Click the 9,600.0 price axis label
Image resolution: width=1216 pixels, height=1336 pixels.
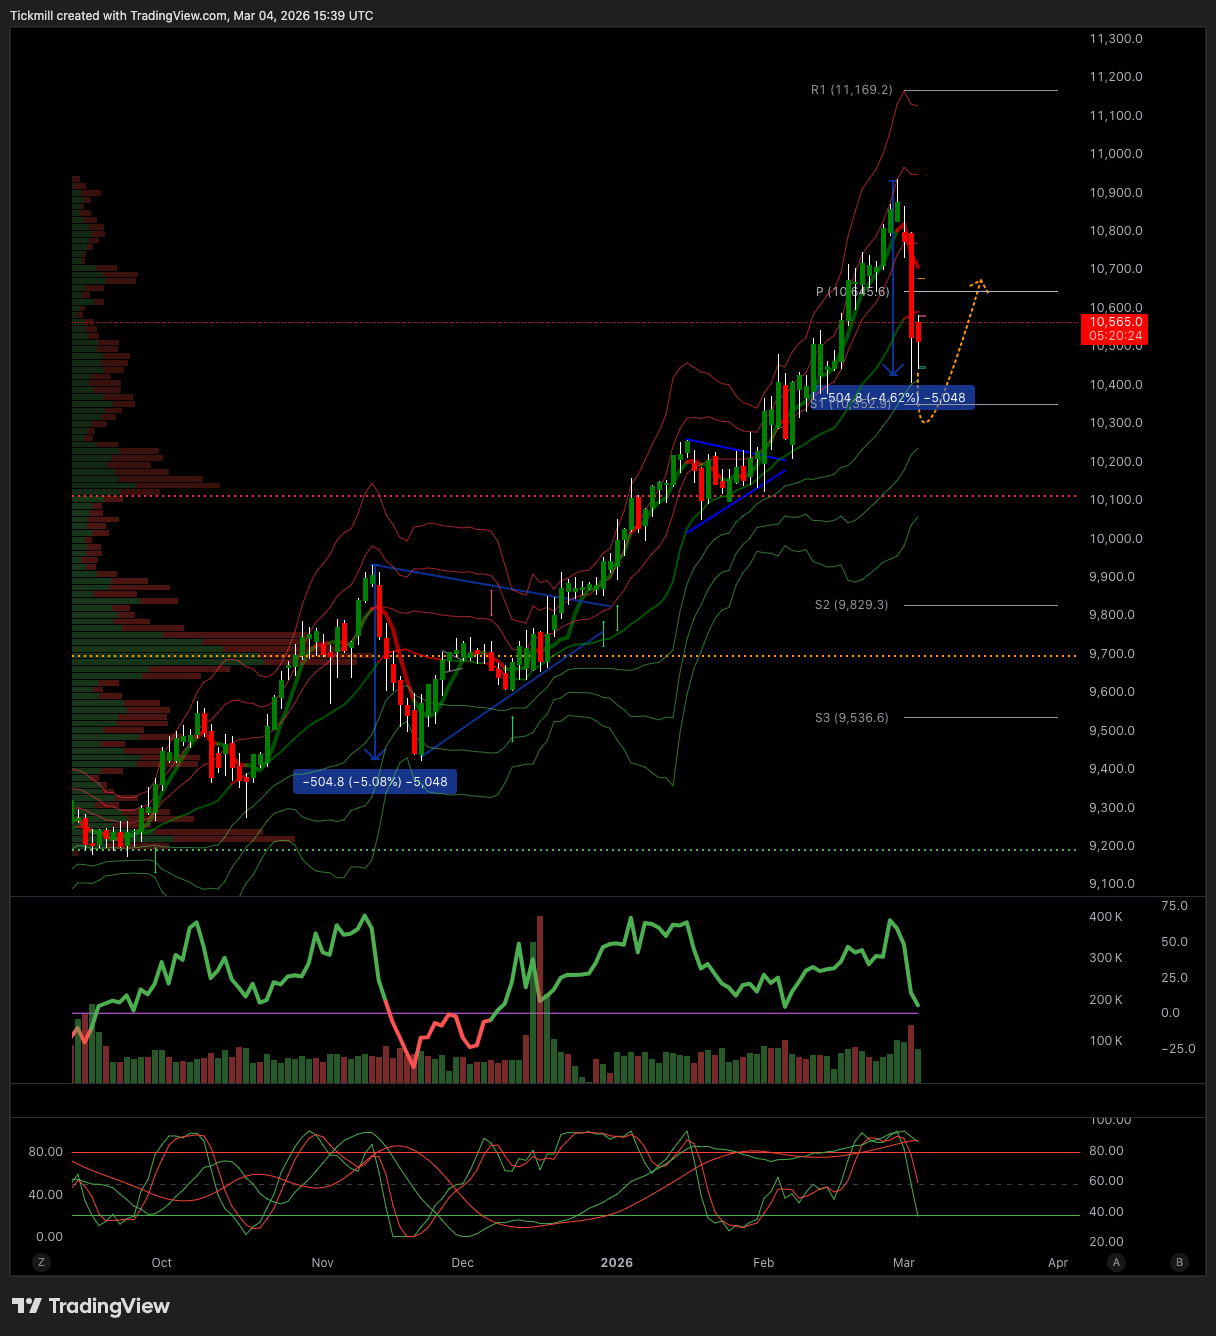tap(1112, 692)
